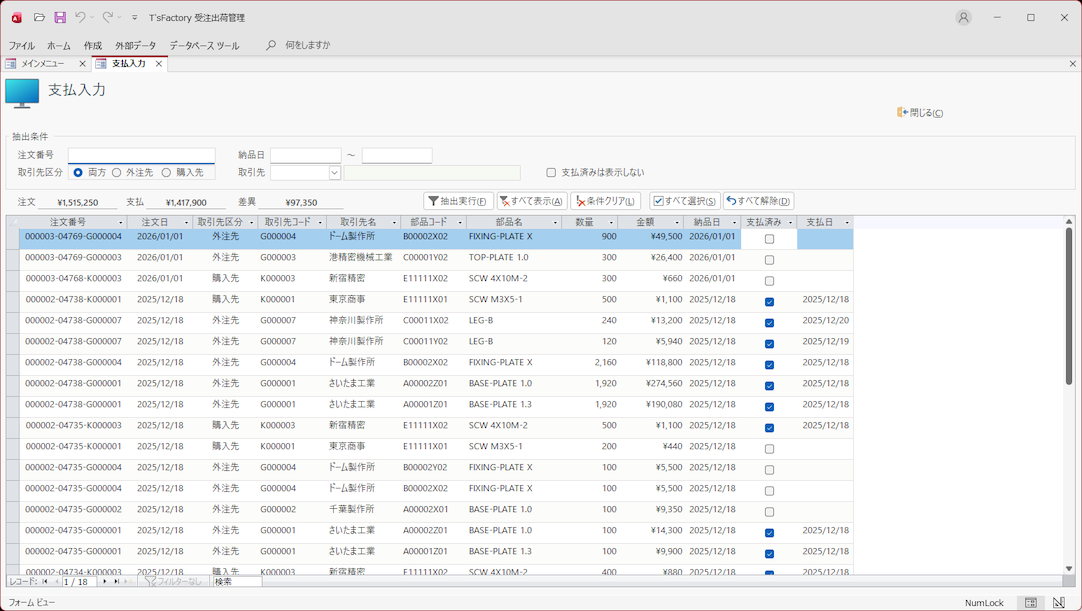The width and height of the screenshot is (1082, 611).
Task: Expand the 注文番号 column filter arrow
Action: (121, 222)
